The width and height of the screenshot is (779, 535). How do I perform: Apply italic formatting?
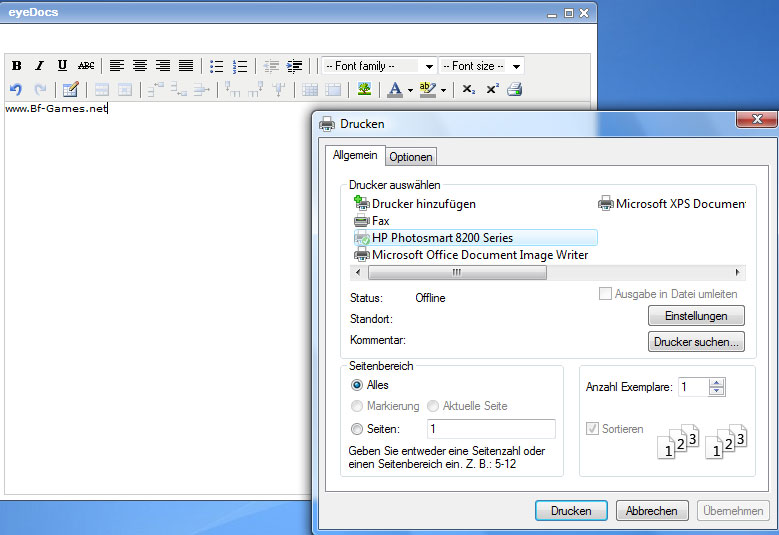[x=39, y=66]
